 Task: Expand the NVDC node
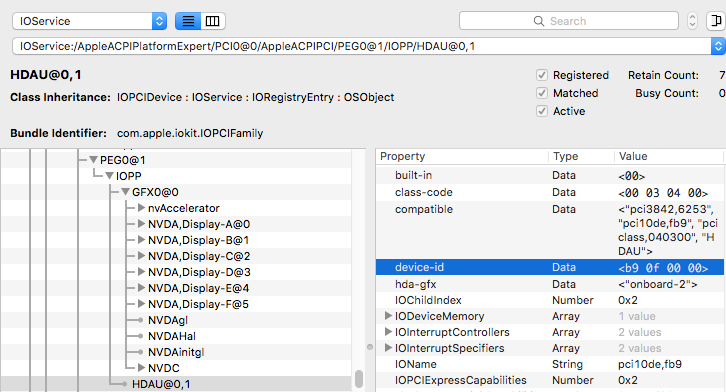click(142, 368)
